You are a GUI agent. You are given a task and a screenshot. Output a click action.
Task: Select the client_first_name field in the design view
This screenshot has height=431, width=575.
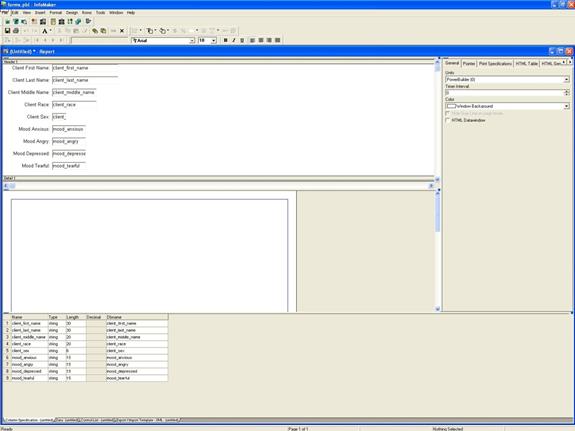85,68
